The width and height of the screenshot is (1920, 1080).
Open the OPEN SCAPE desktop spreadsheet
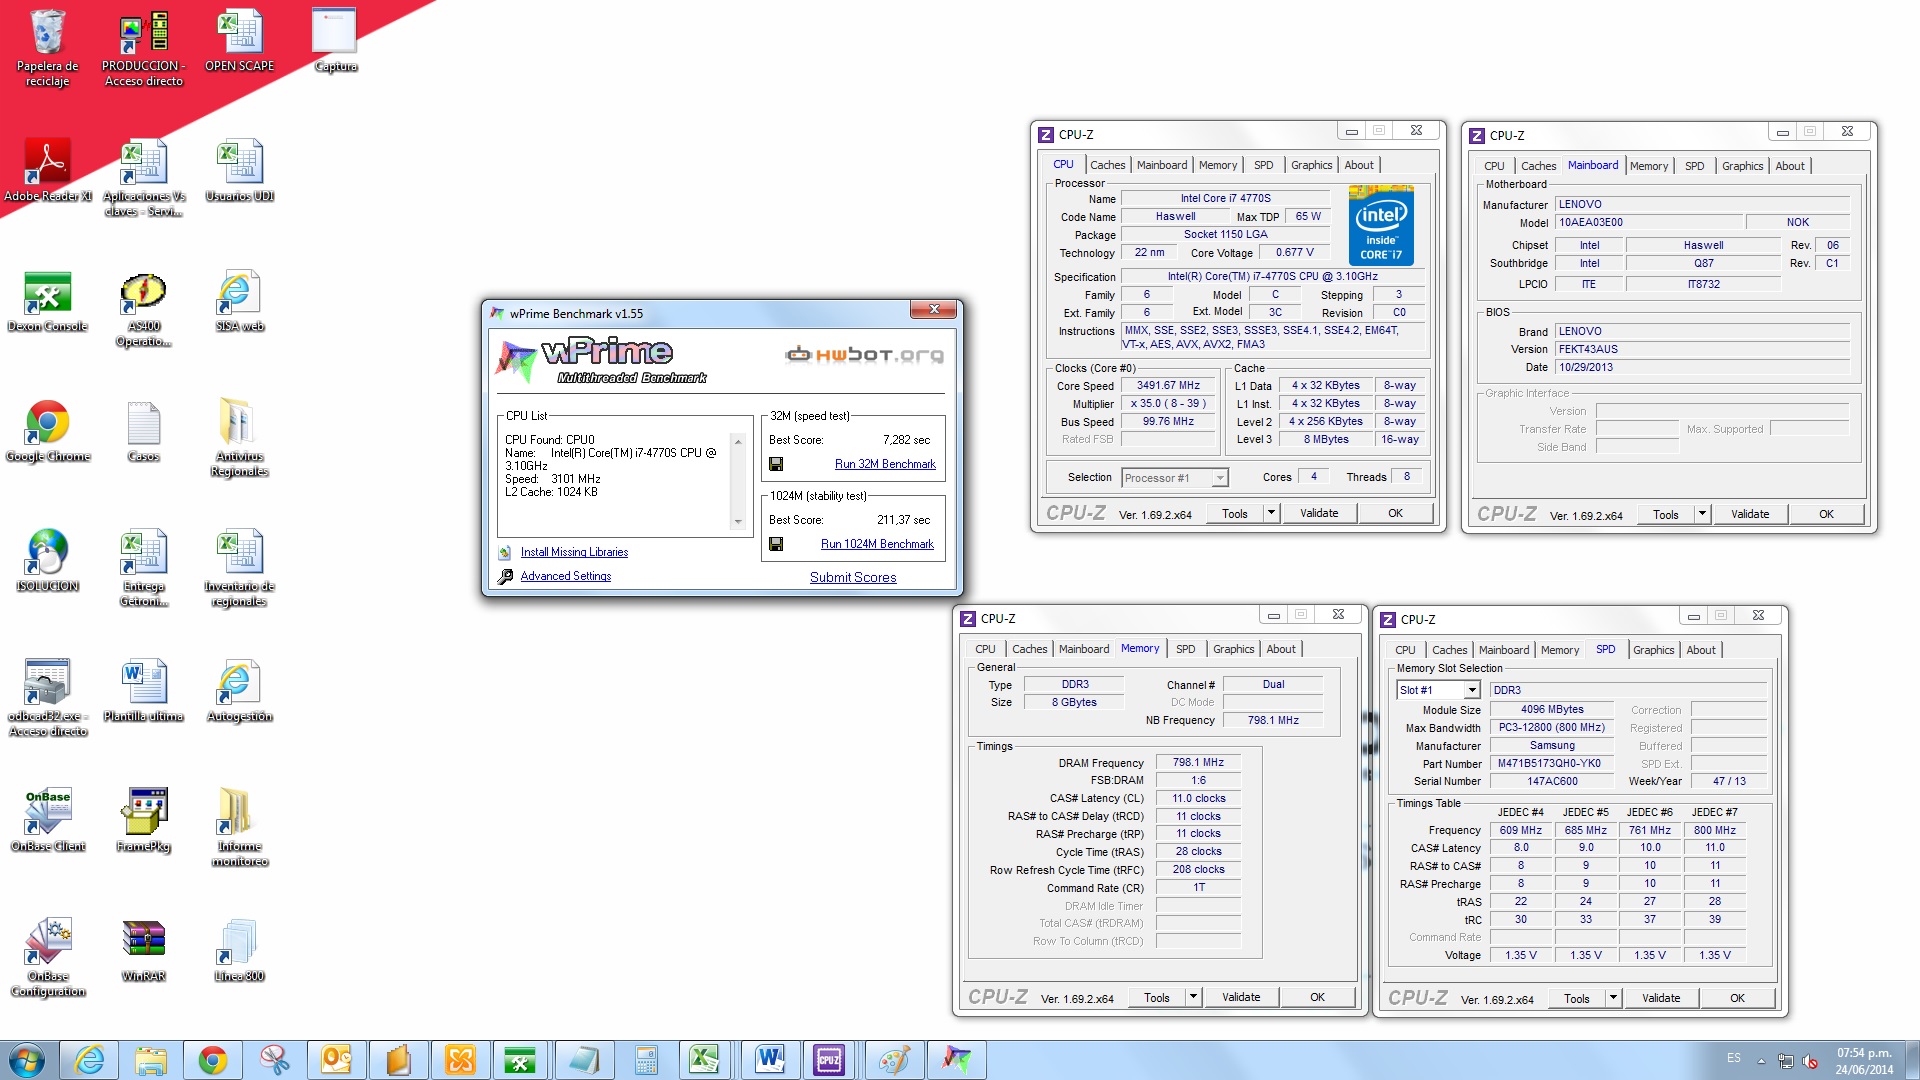240,42
